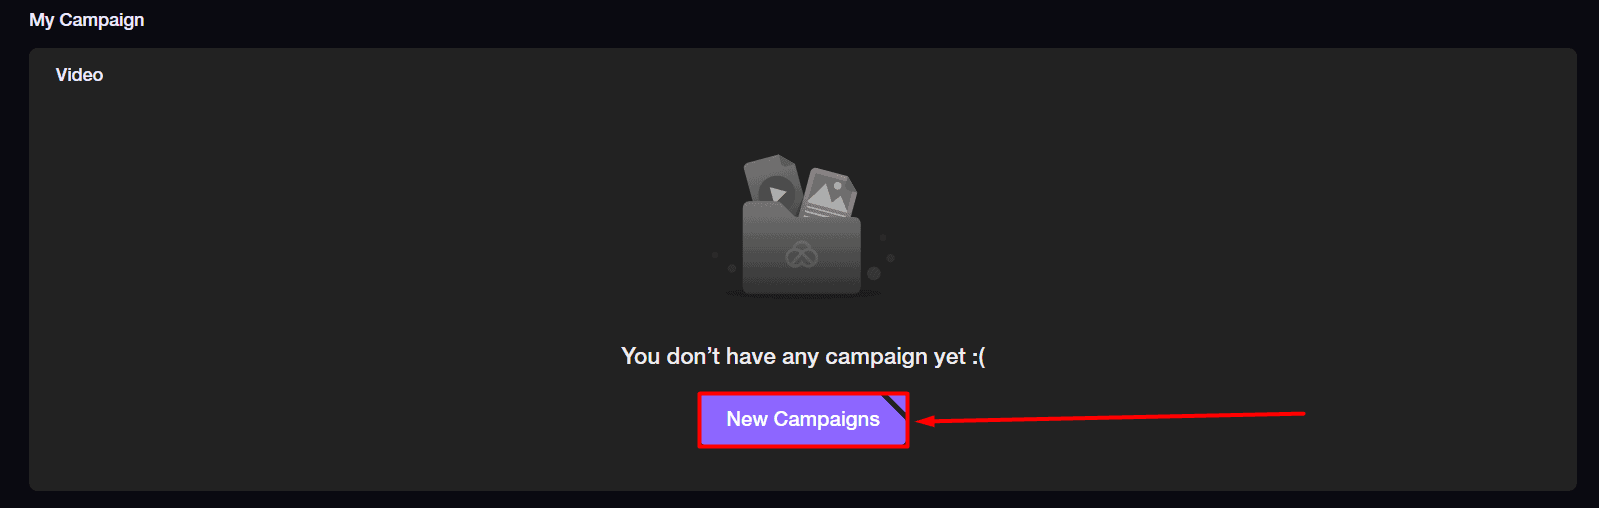The height and width of the screenshot is (508, 1599).
Task: Click the red arrow head near the button
Action: tap(925, 421)
